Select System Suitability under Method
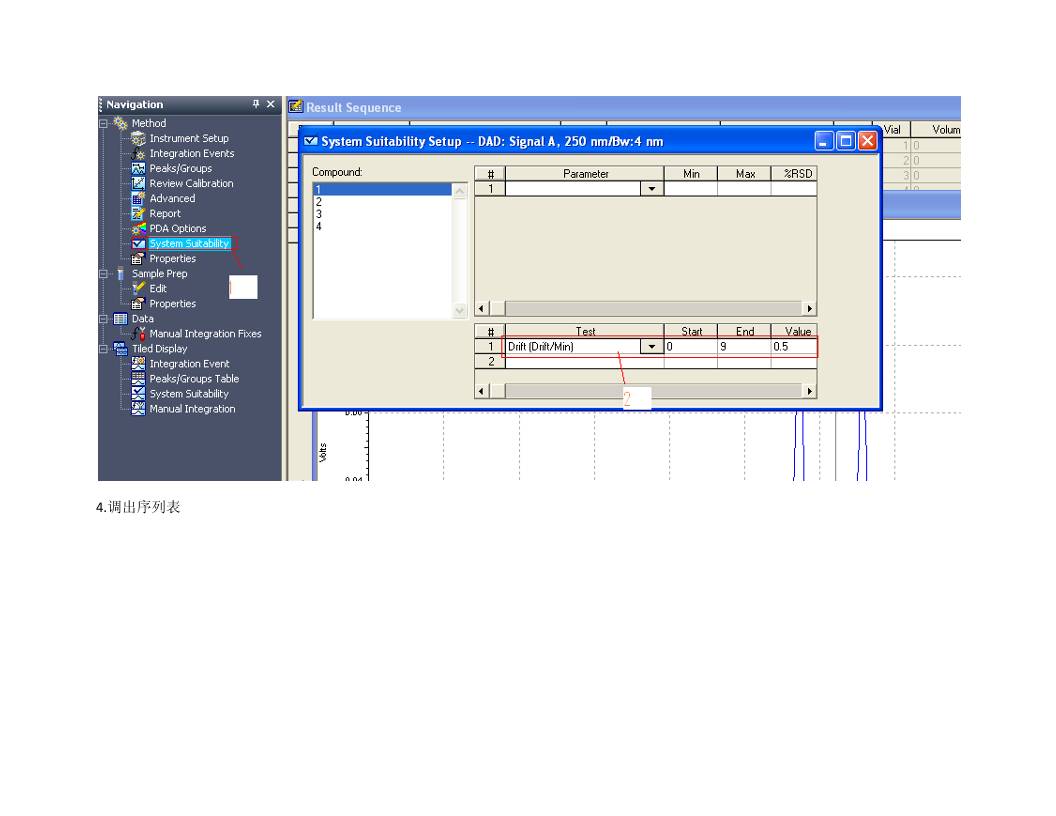Image resolution: width=1056 pixels, height=816 pixels. coord(189,244)
